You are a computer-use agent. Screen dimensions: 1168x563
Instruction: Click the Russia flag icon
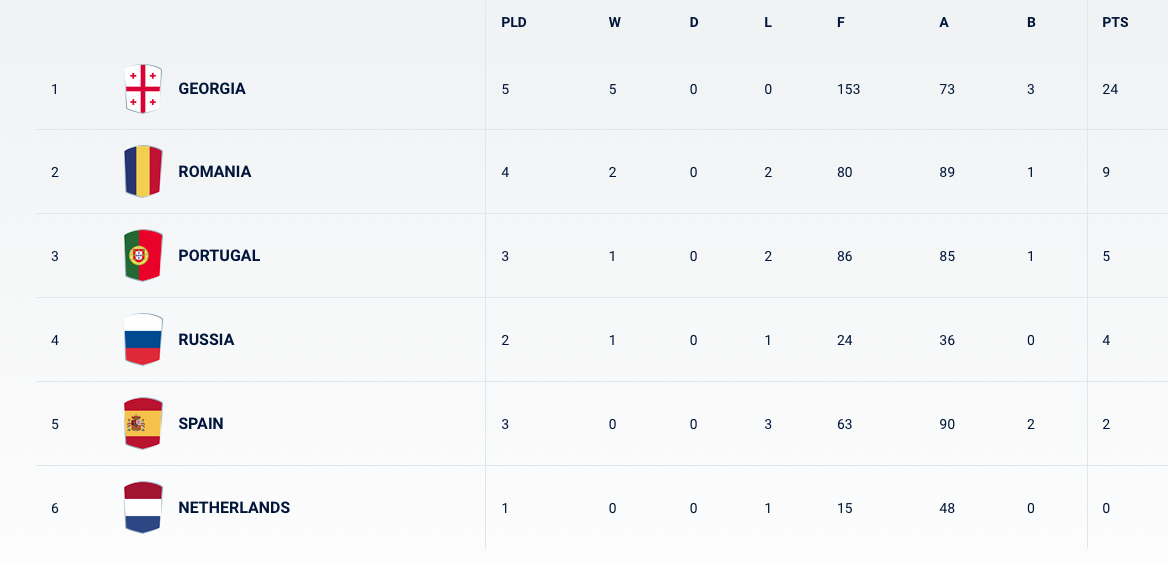coord(143,340)
